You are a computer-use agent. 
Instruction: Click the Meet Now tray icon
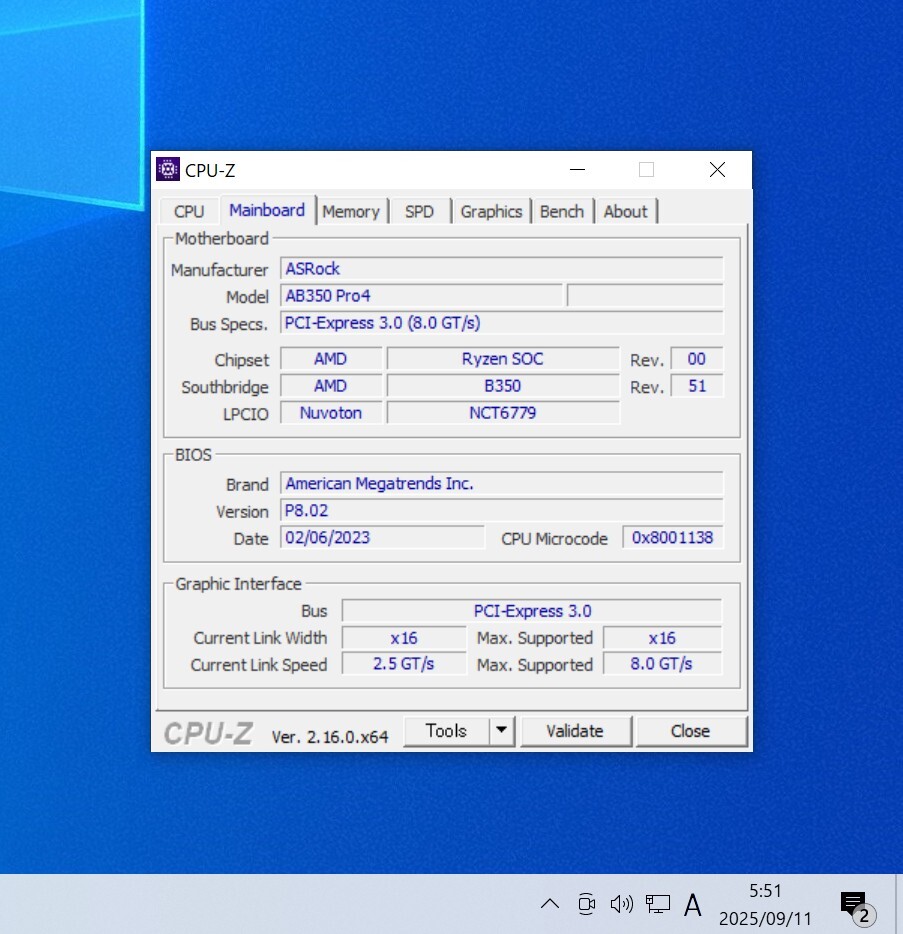point(587,904)
